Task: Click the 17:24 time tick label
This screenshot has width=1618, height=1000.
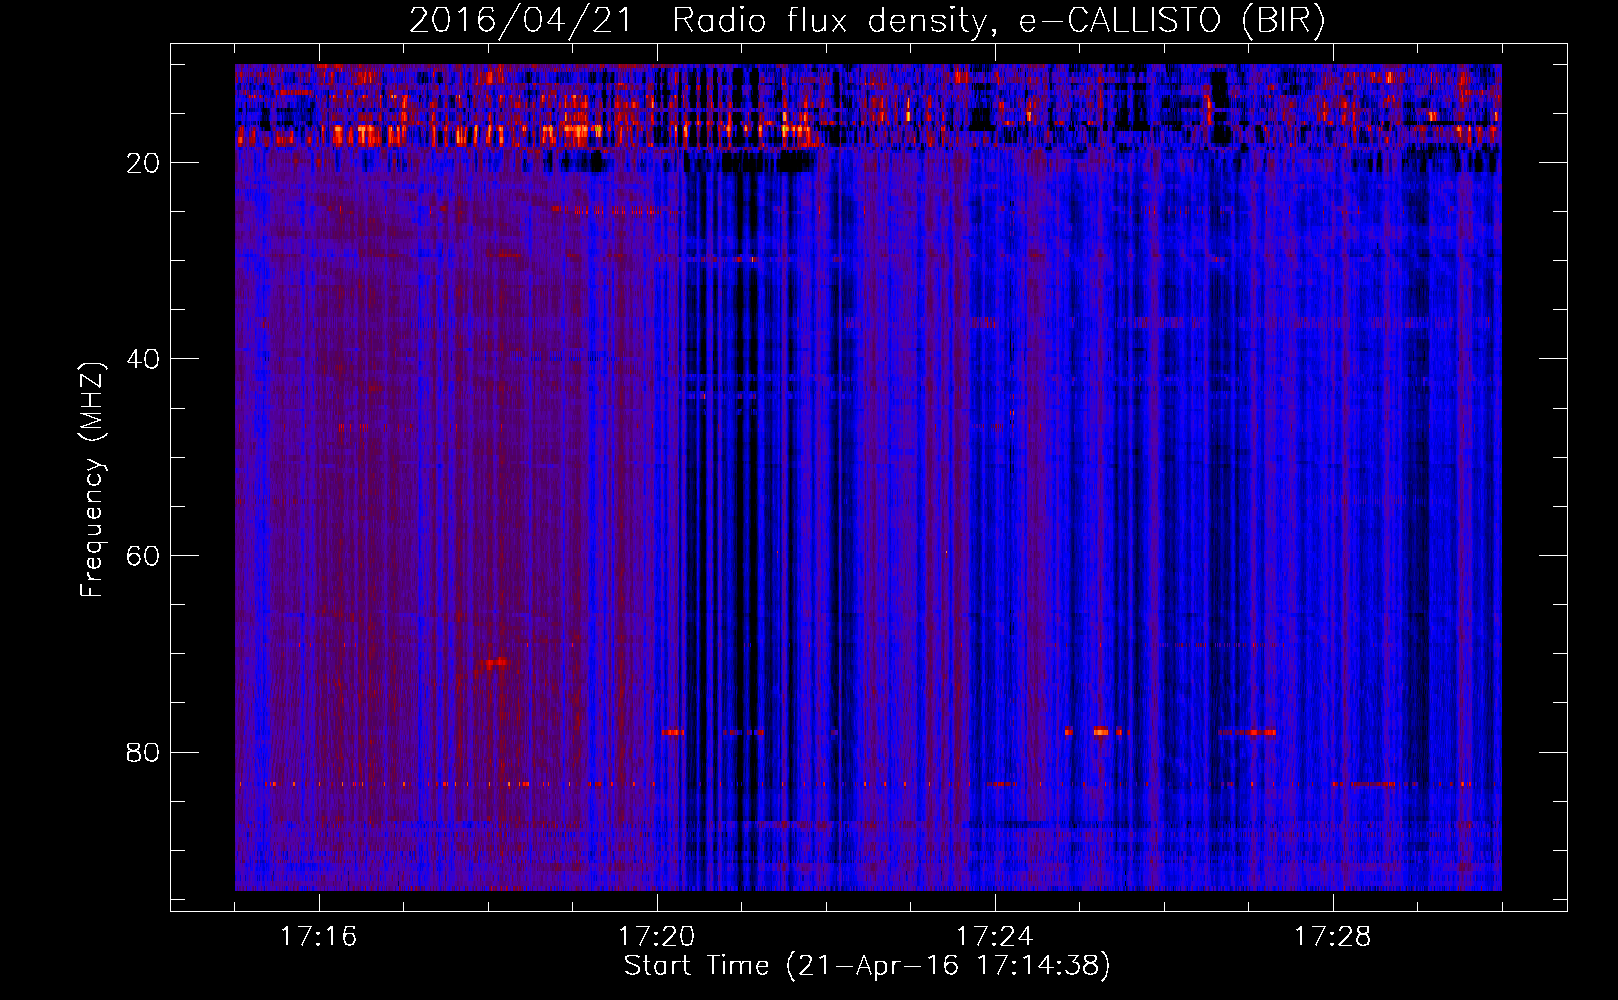Action: [x=995, y=937]
